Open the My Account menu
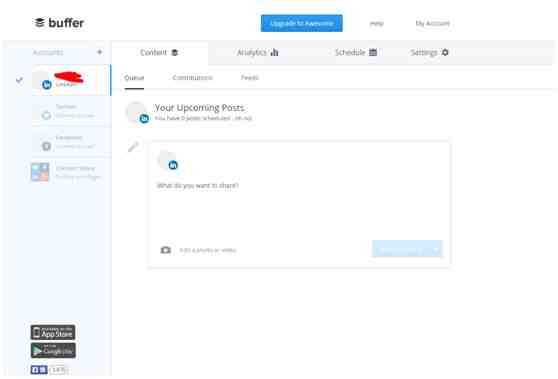Viewport: 558px width, 379px height. 432,23
